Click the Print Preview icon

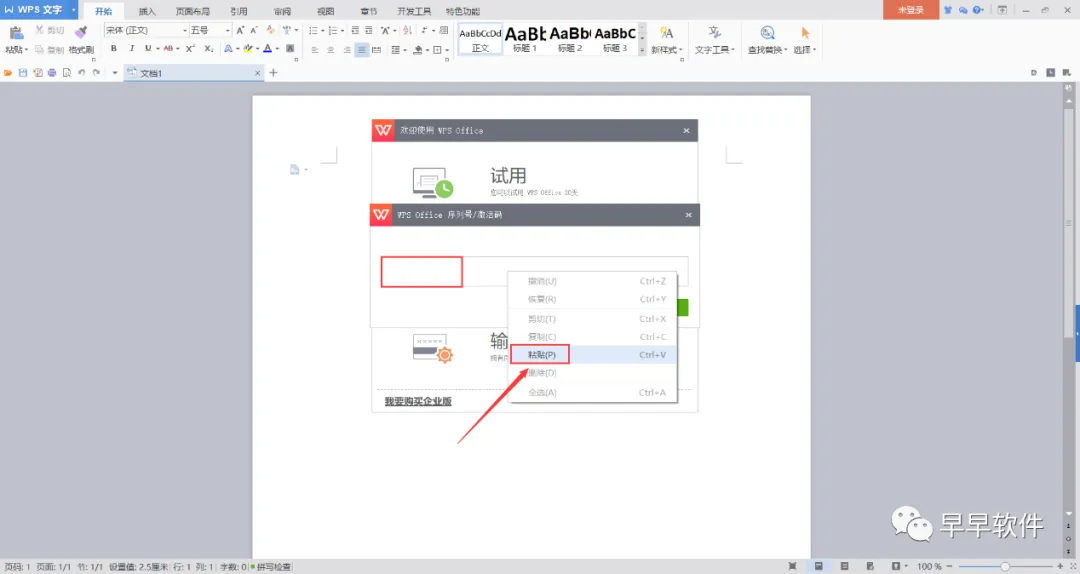pos(66,72)
